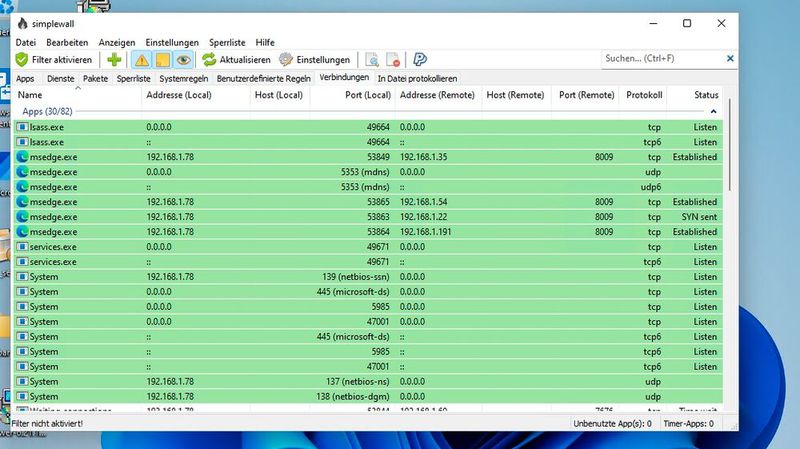The height and width of the screenshot is (449, 800).
Task: Sort by the Port (Remote) column header
Action: (587, 95)
